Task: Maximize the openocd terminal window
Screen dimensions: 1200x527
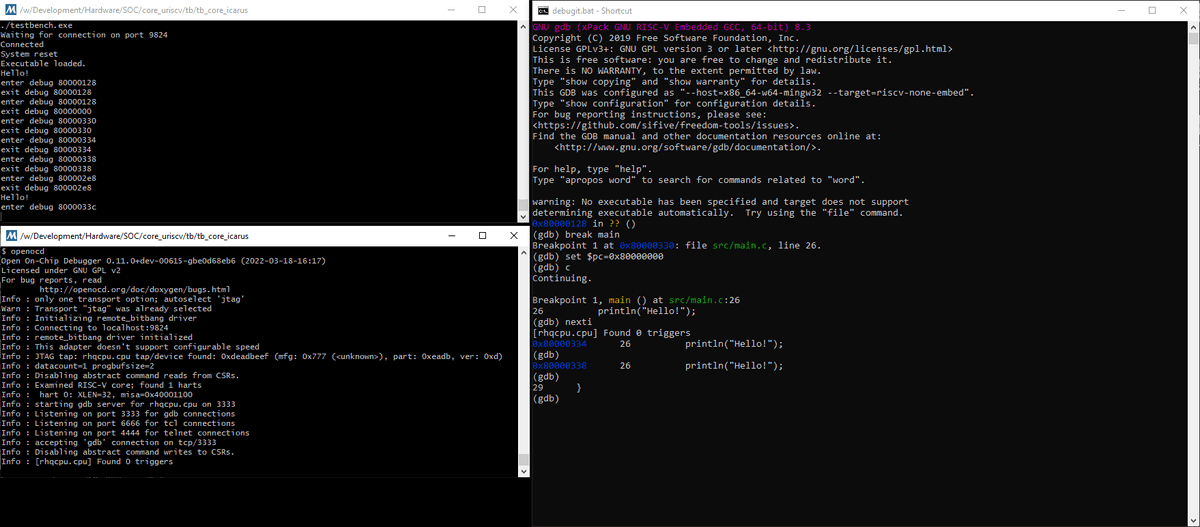Action: pos(482,236)
